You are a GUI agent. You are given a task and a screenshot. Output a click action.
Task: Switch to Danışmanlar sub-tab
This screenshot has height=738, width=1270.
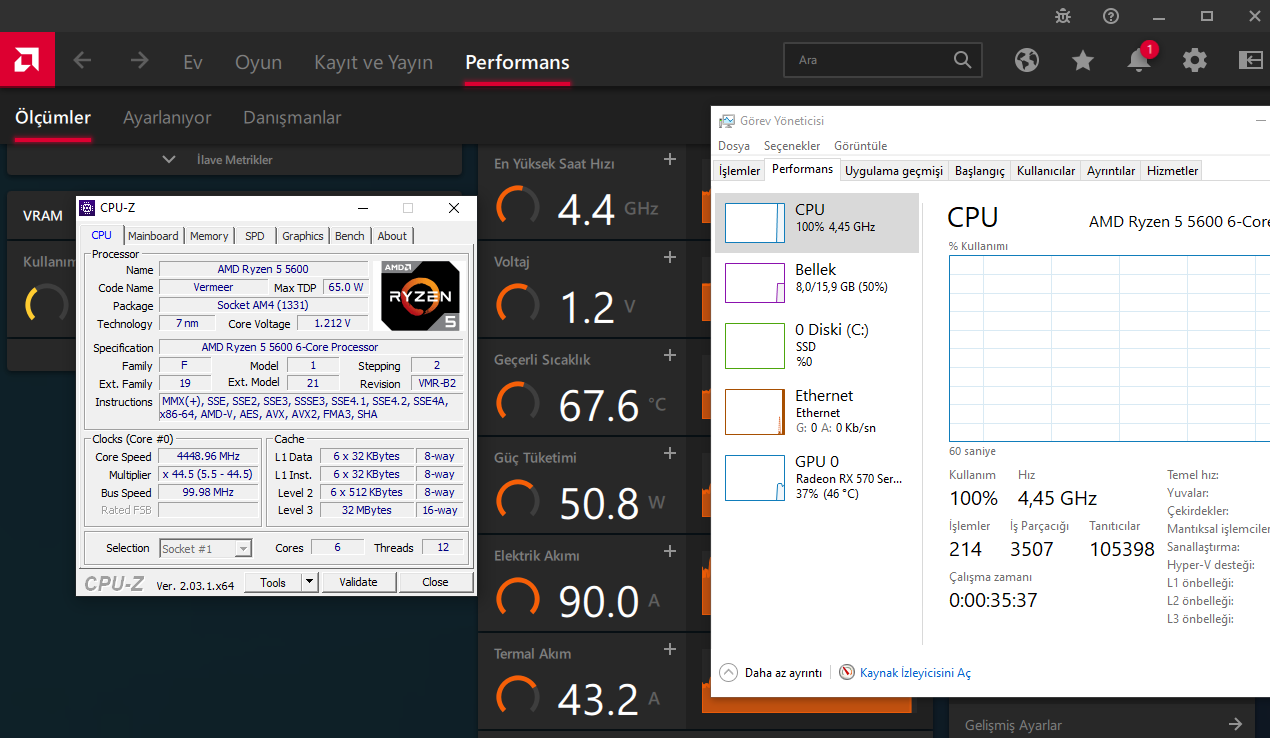click(292, 117)
